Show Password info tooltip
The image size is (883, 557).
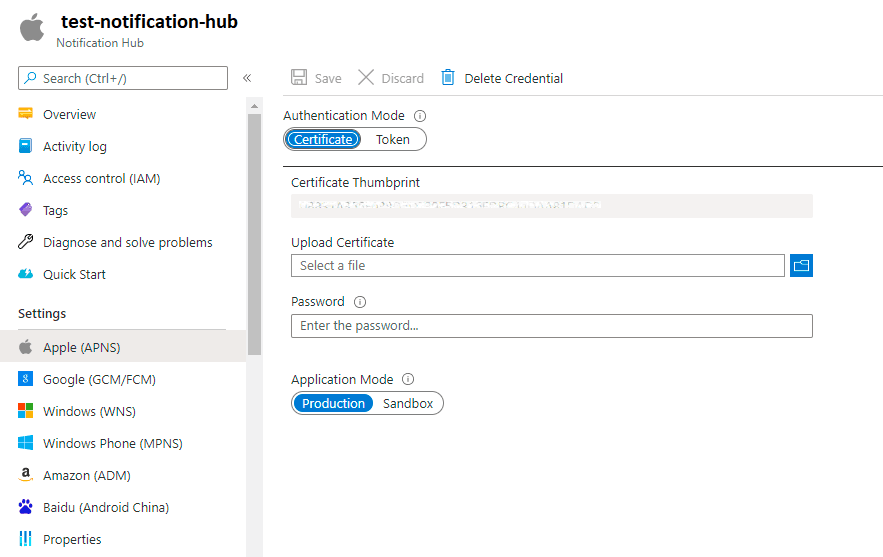(360, 302)
